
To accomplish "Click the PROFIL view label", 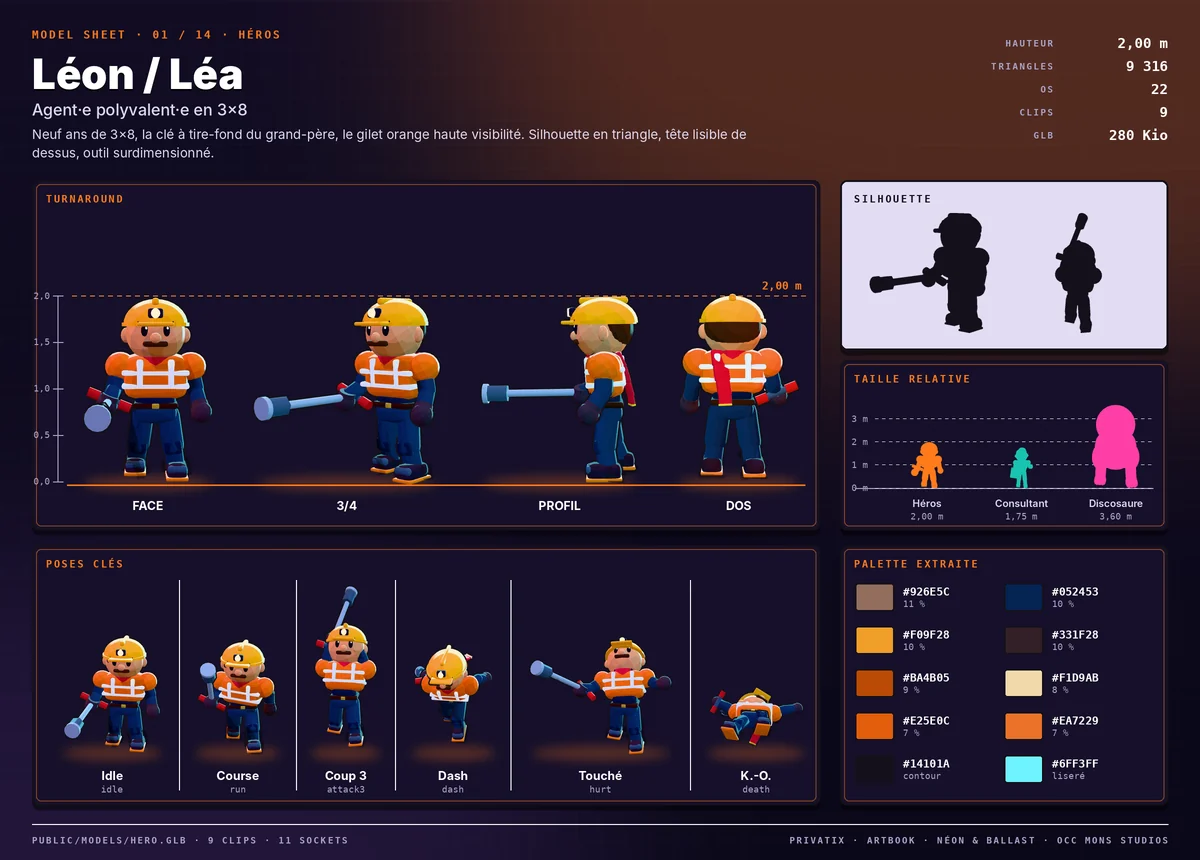I will pyautogui.click(x=559, y=506).
